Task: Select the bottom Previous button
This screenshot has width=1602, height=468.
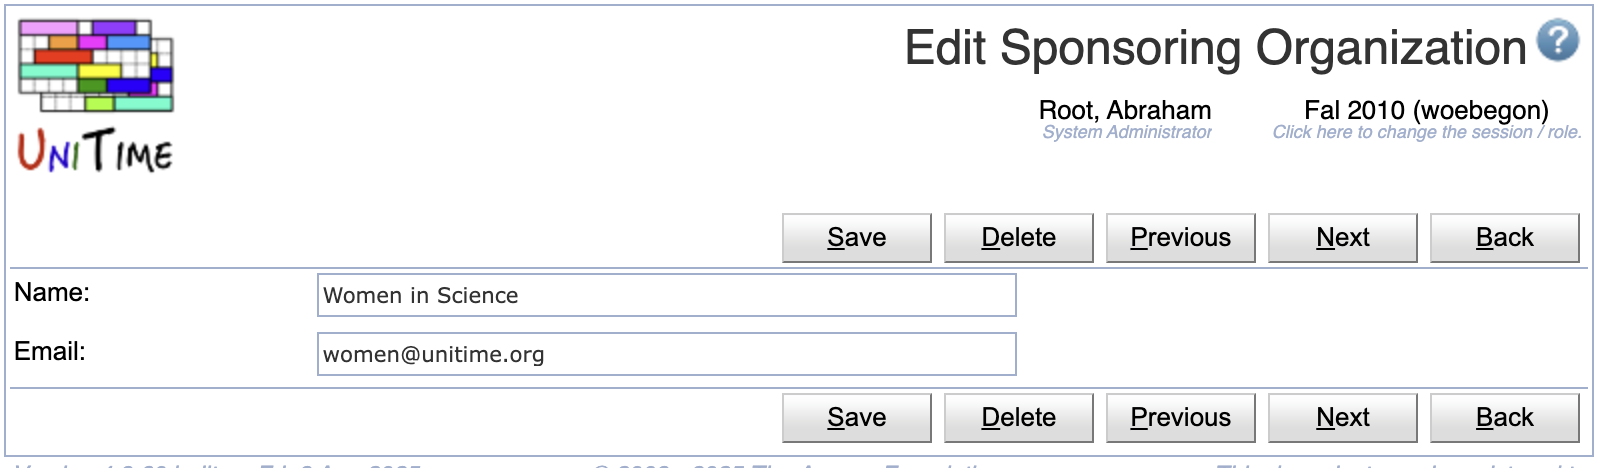Action: tap(1181, 418)
